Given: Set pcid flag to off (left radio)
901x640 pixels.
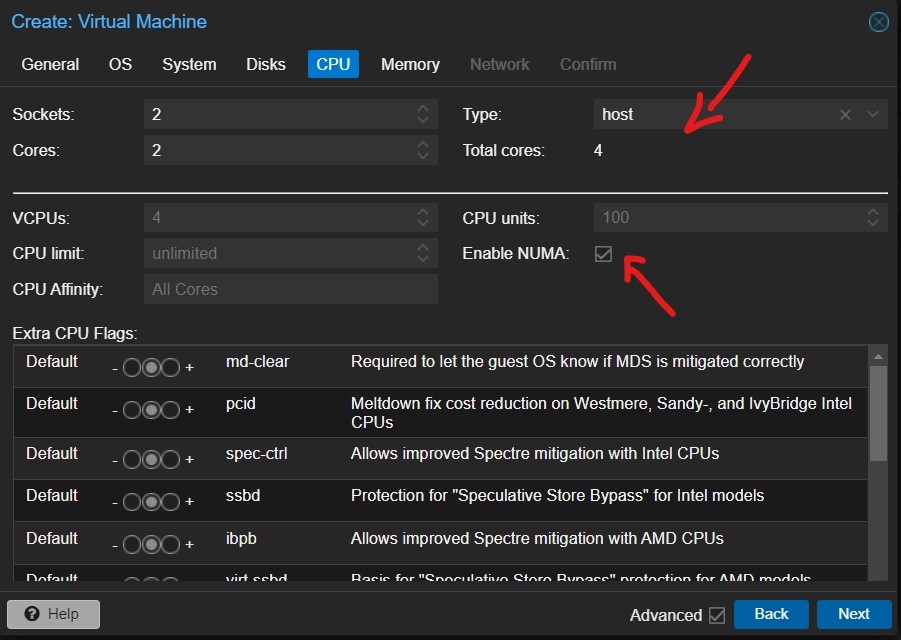Looking at the screenshot, I should (132, 409).
